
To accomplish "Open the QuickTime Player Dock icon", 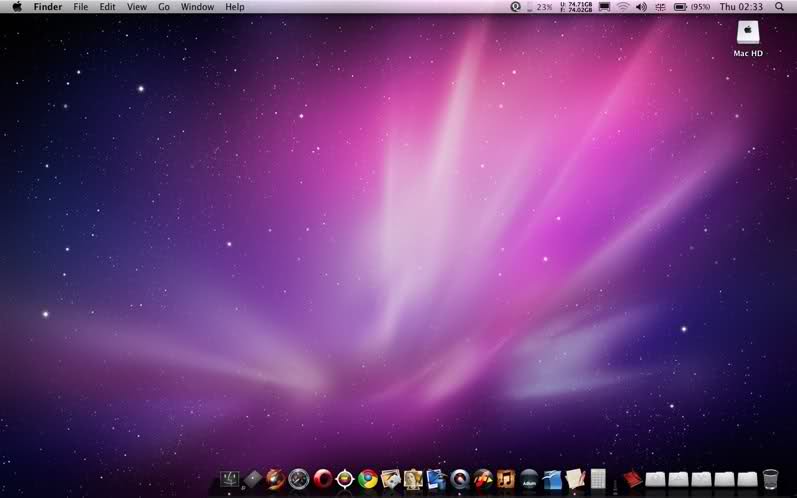I will pyautogui.click(x=459, y=479).
